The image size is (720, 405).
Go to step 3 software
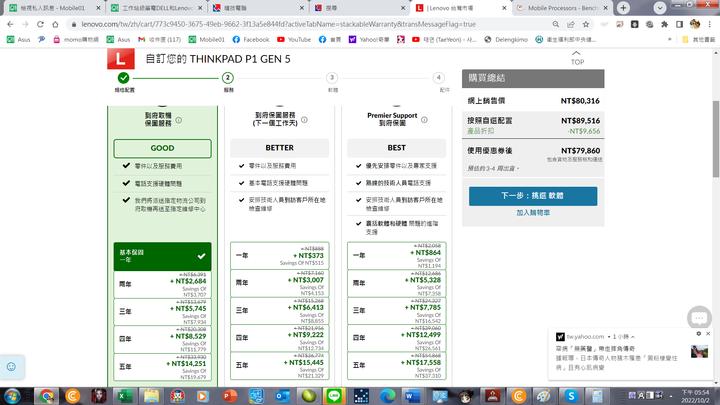[332, 78]
